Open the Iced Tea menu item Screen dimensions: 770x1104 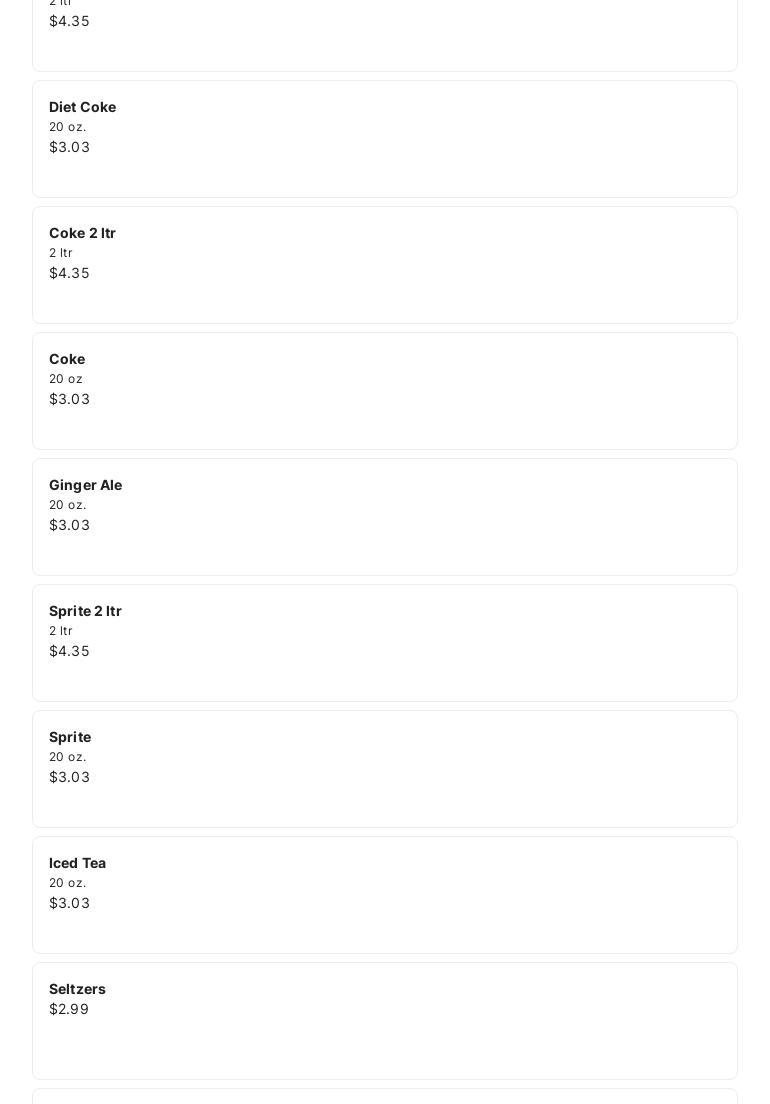point(77,863)
